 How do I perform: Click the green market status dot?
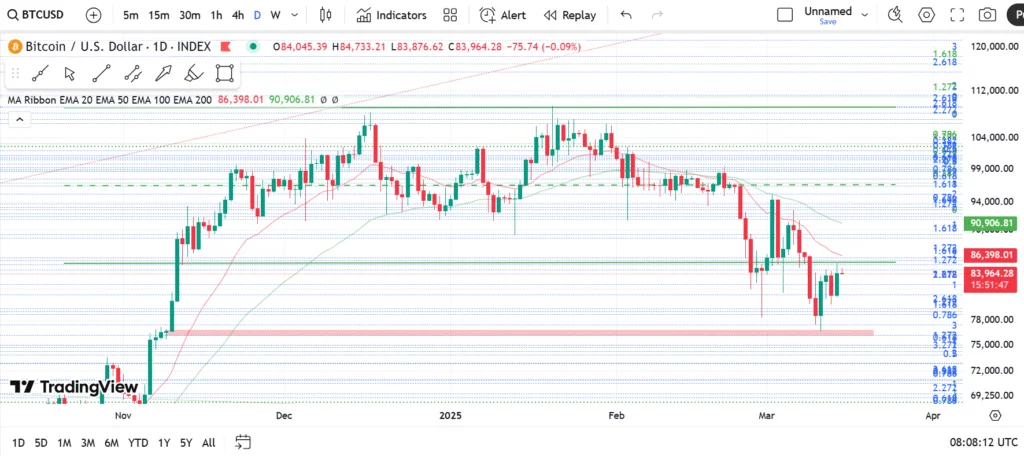coord(253,47)
